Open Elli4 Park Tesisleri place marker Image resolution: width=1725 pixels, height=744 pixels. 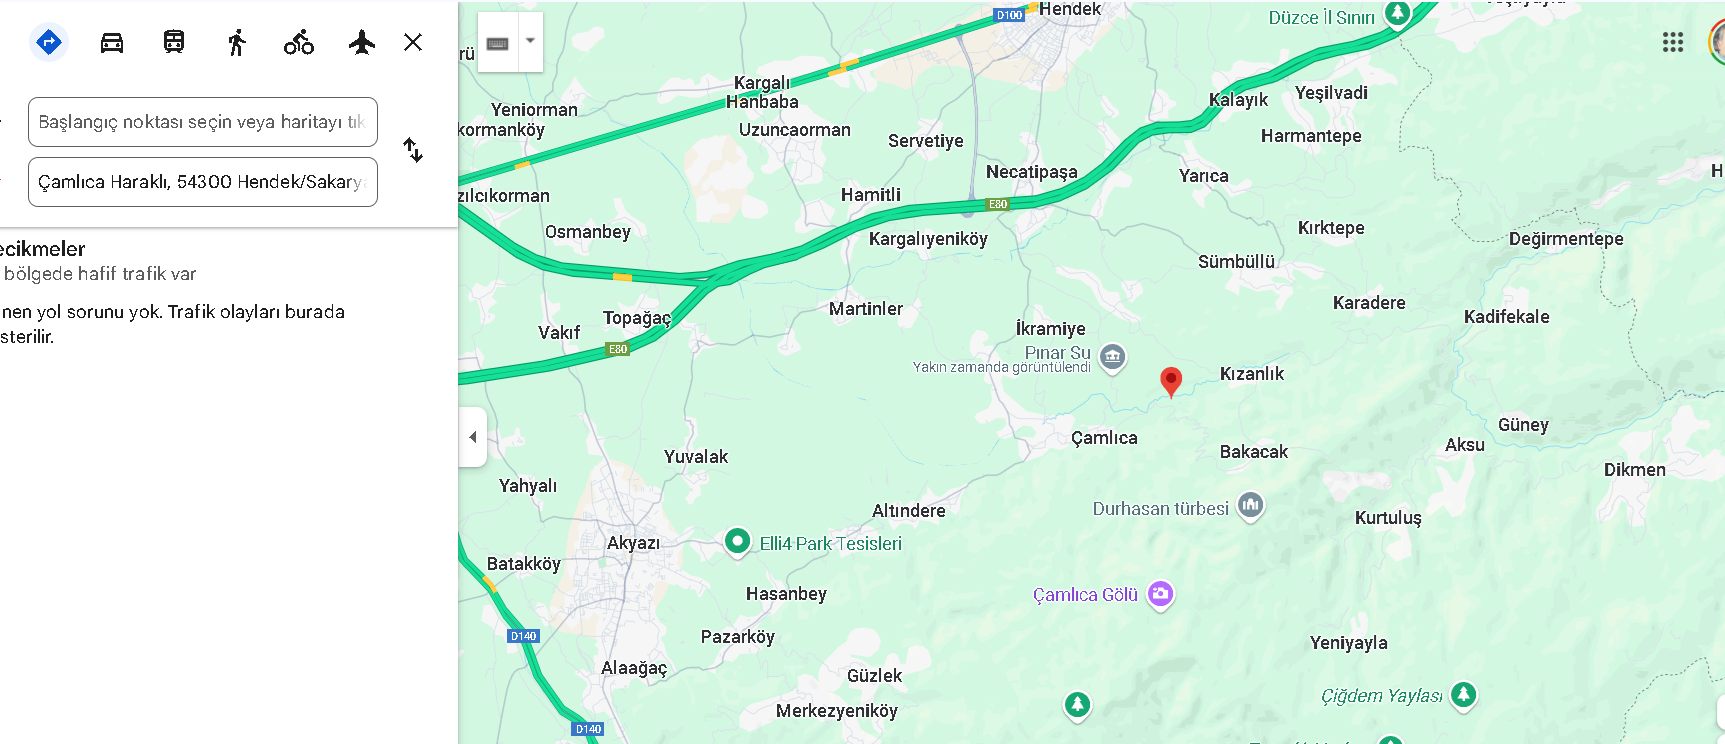click(737, 541)
